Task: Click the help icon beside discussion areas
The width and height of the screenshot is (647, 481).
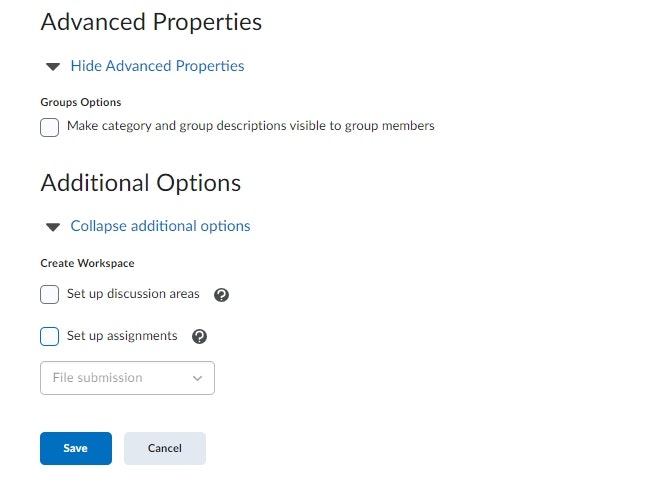Action: click(x=222, y=295)
